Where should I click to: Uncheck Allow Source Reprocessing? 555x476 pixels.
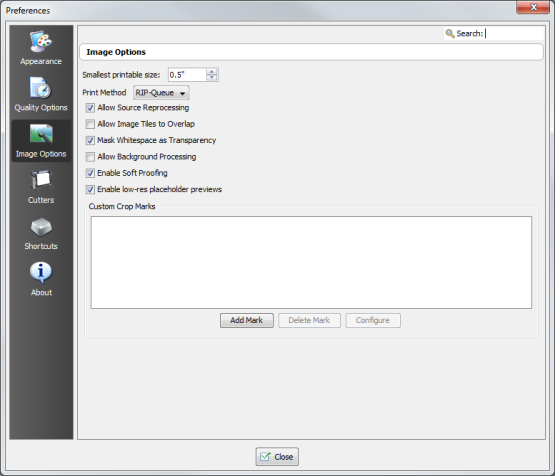(x=90, y=108)
